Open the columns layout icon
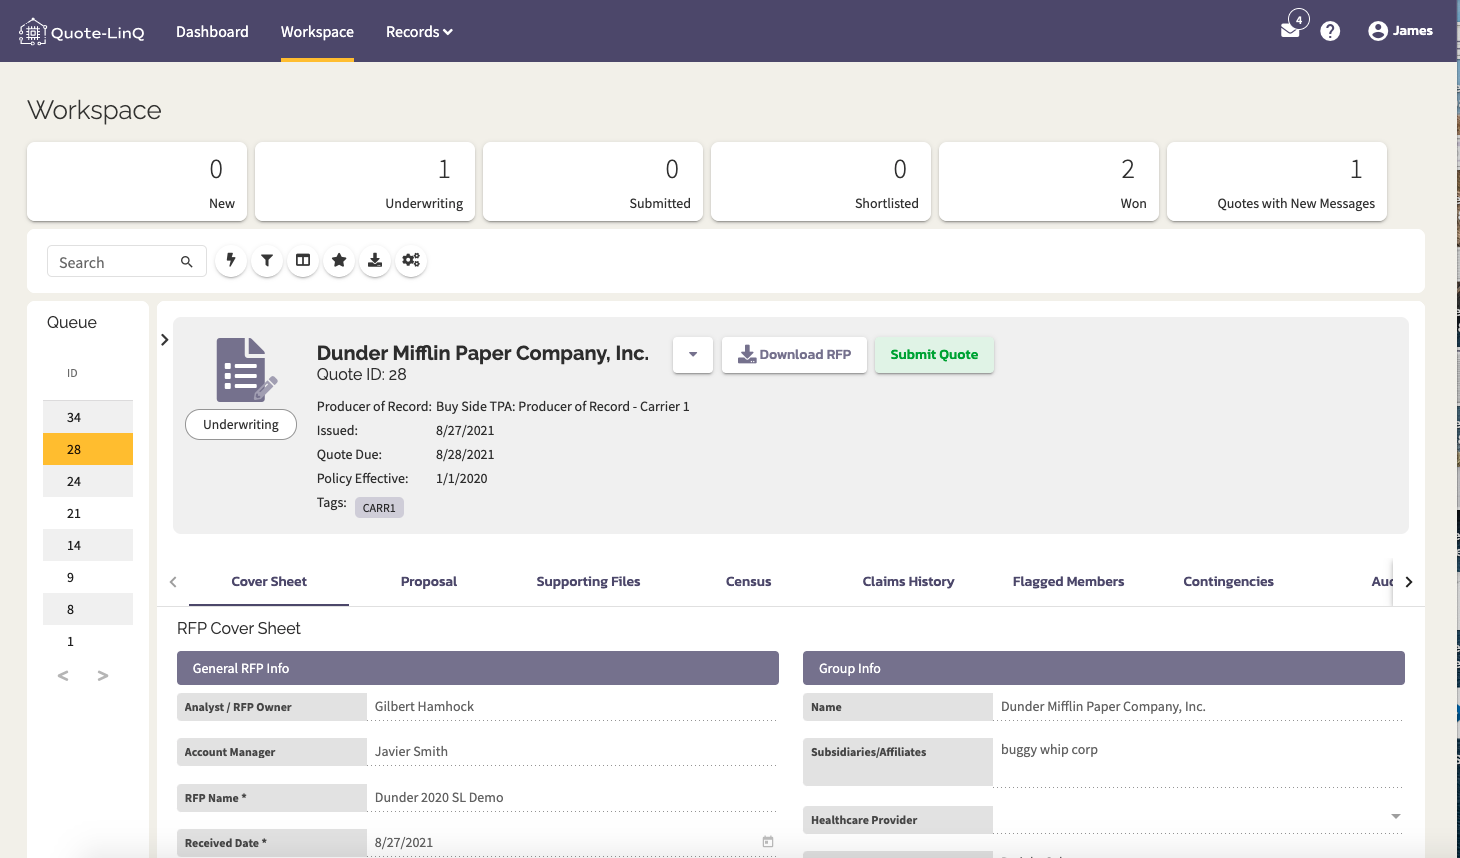The height and width of the screenshot is (858, 1460). pos(303,260)
